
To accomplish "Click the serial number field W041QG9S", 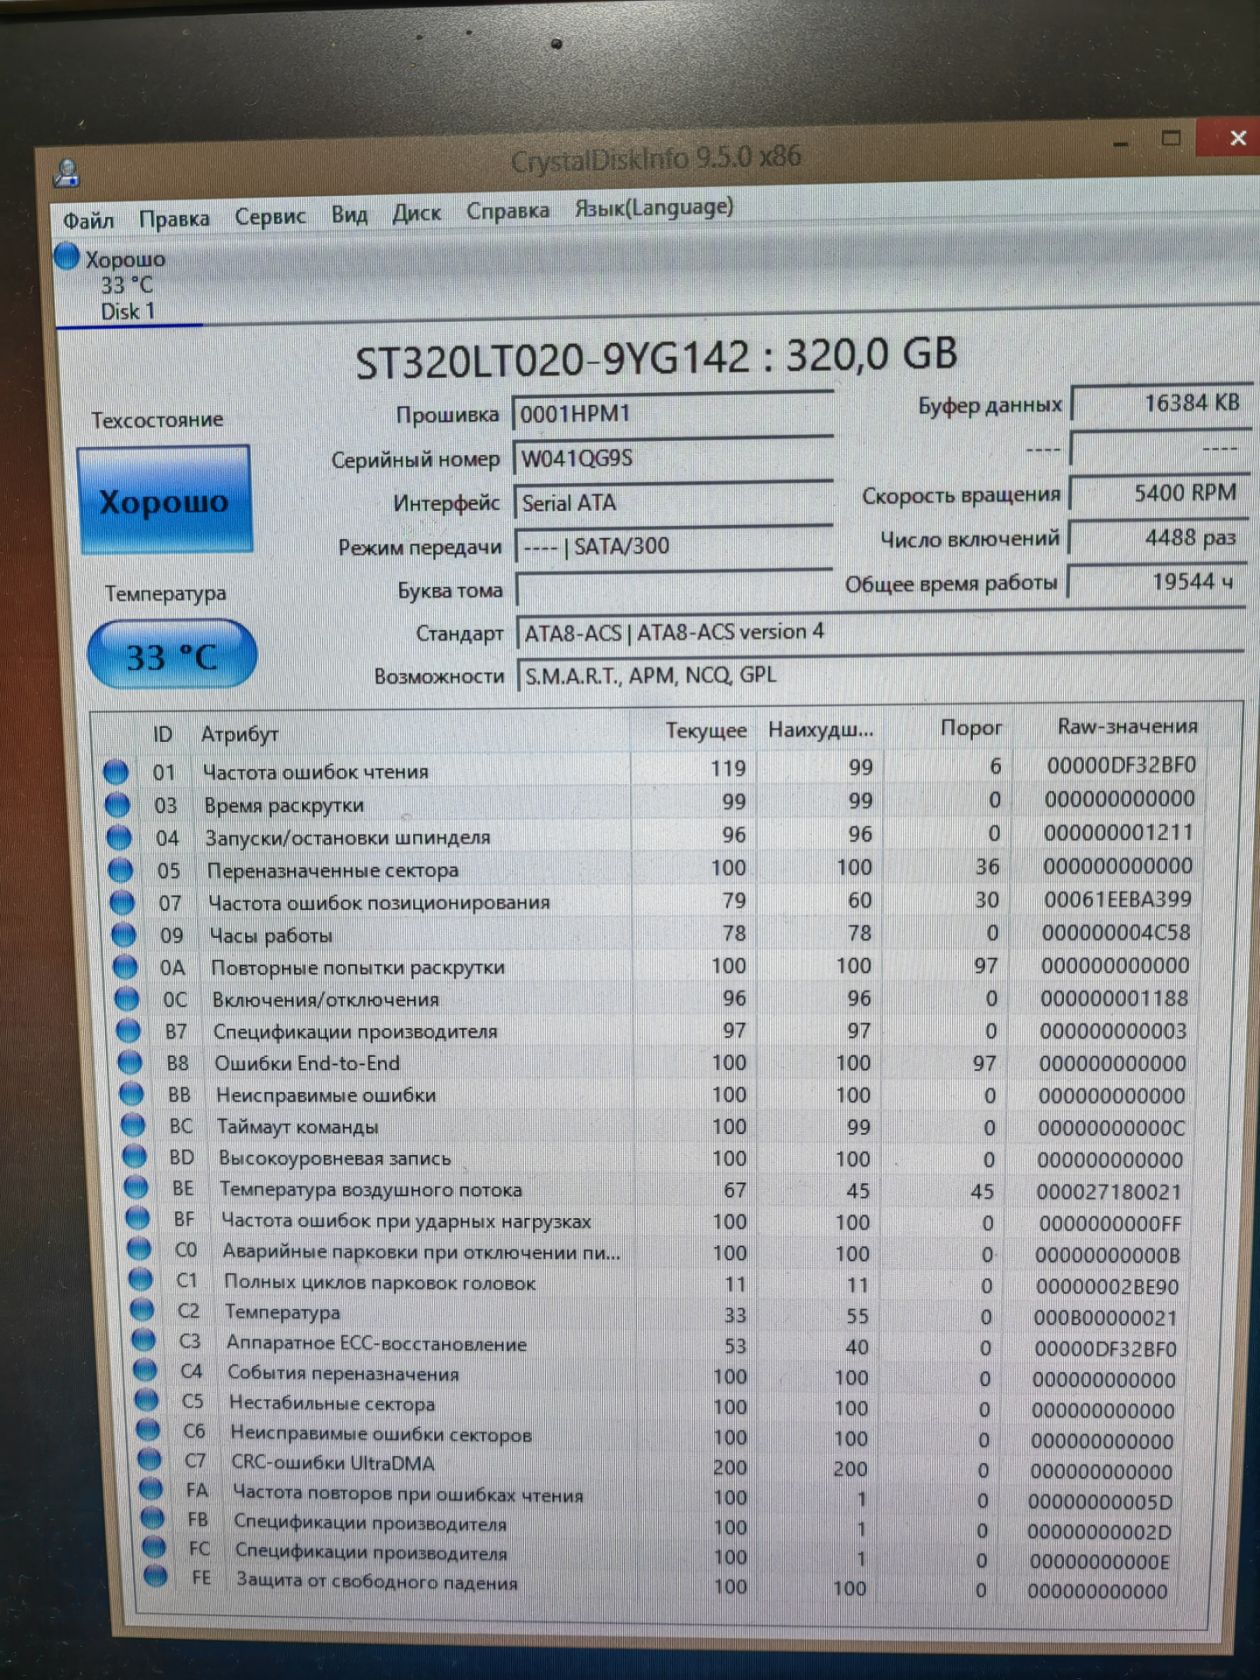I will click(x=672, y=458).
